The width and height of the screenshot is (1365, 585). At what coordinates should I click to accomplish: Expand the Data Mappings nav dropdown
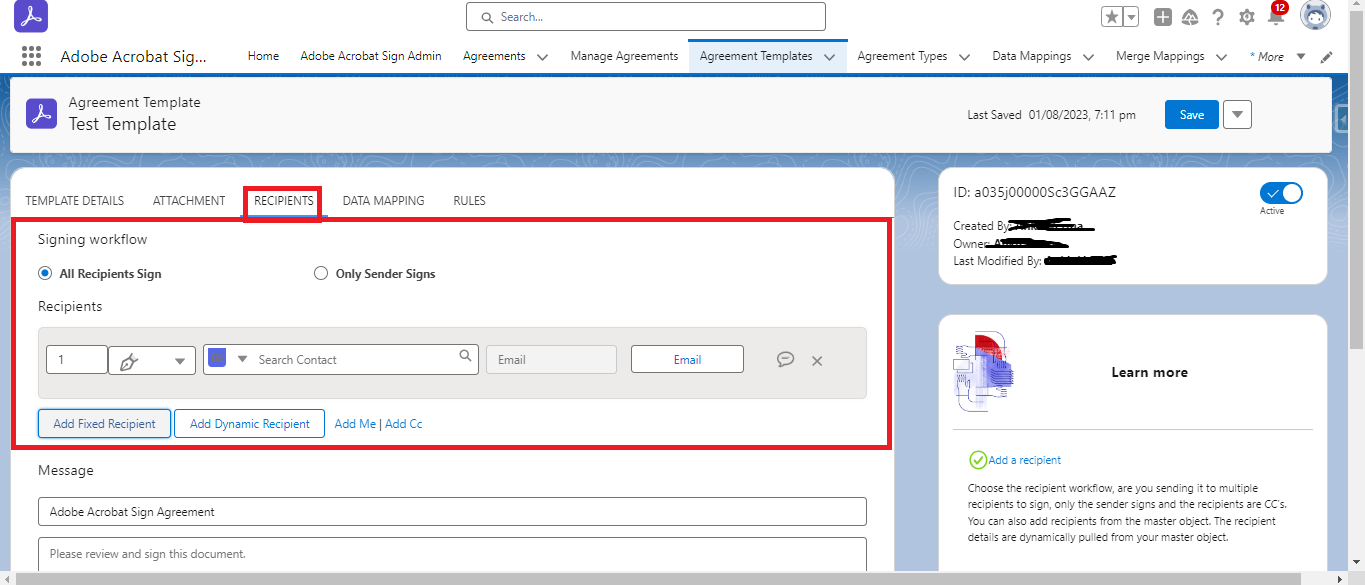(1088, 57)
